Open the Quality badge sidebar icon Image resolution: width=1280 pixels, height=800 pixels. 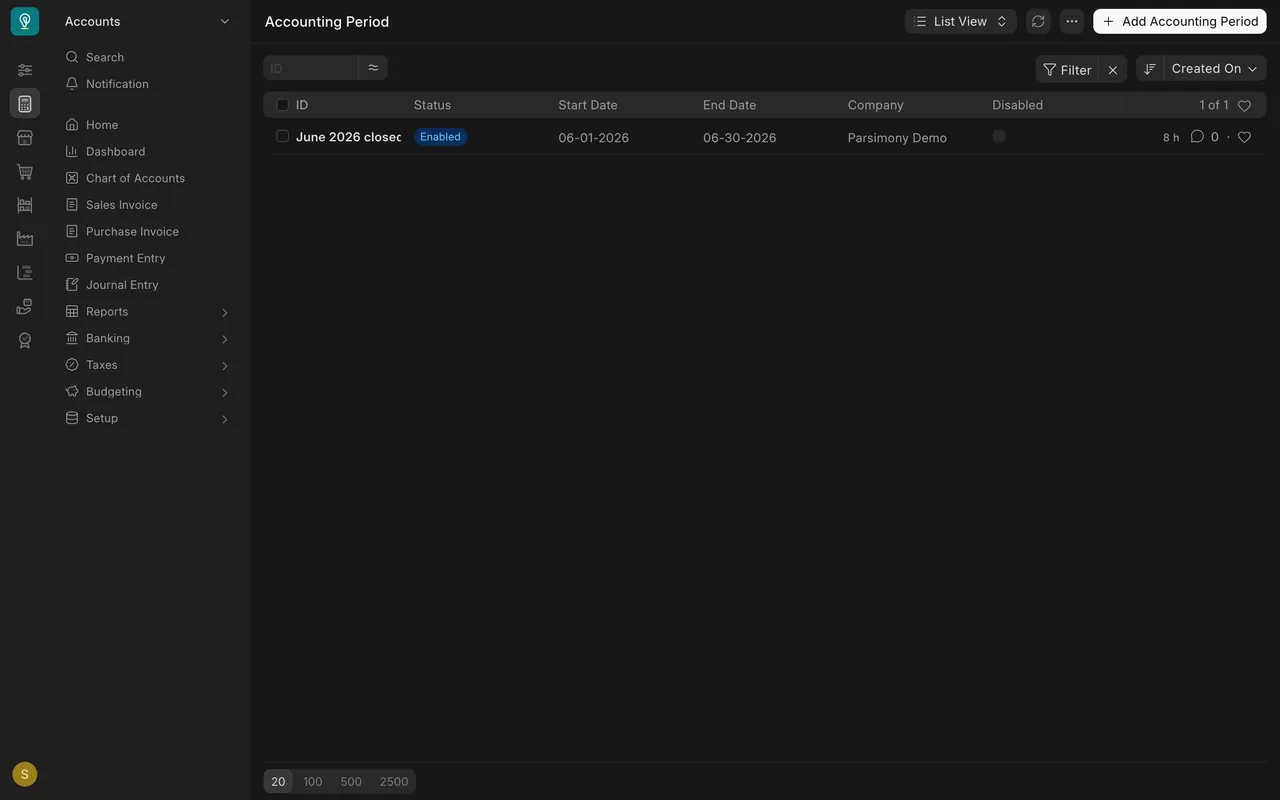(25, 340)
